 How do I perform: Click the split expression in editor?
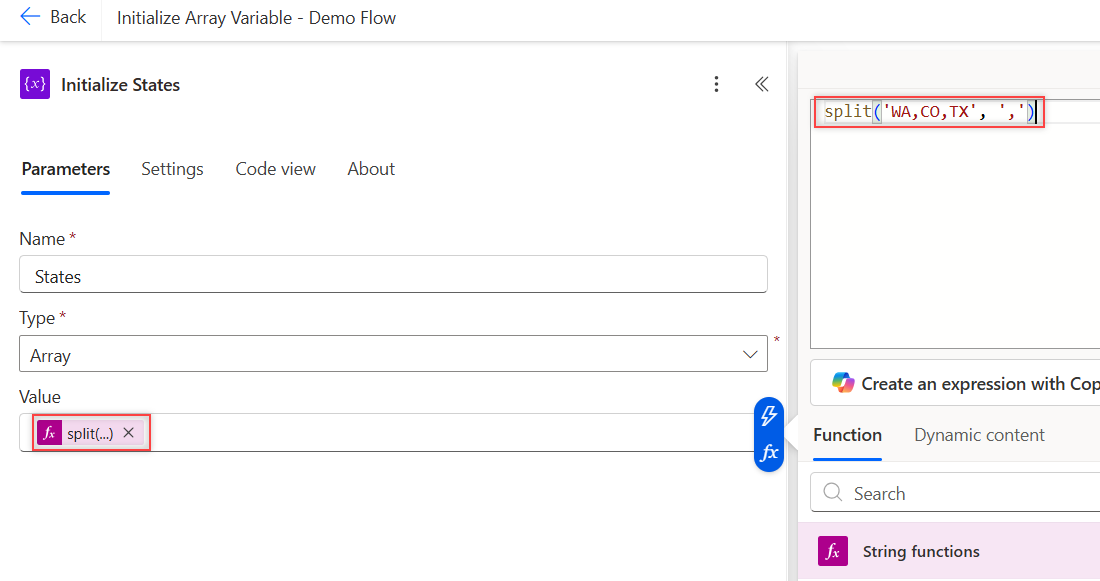point(930,112)
